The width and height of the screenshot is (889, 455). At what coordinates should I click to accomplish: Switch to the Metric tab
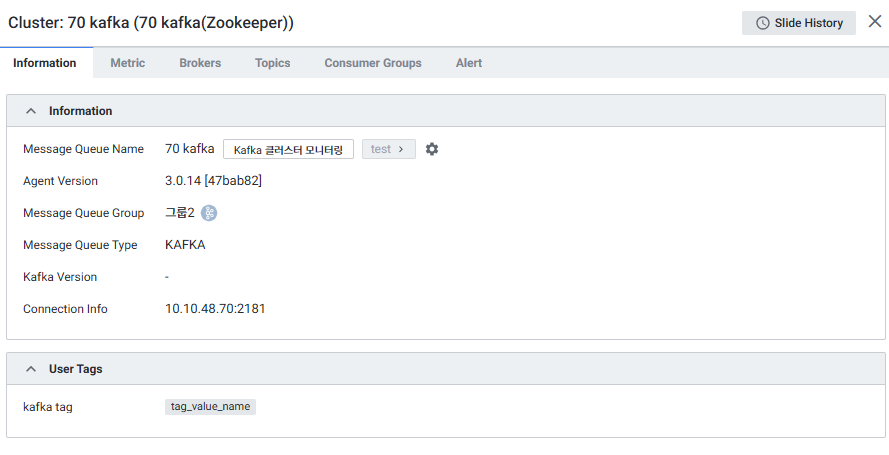pyautogui.click(x=127, y=63)
